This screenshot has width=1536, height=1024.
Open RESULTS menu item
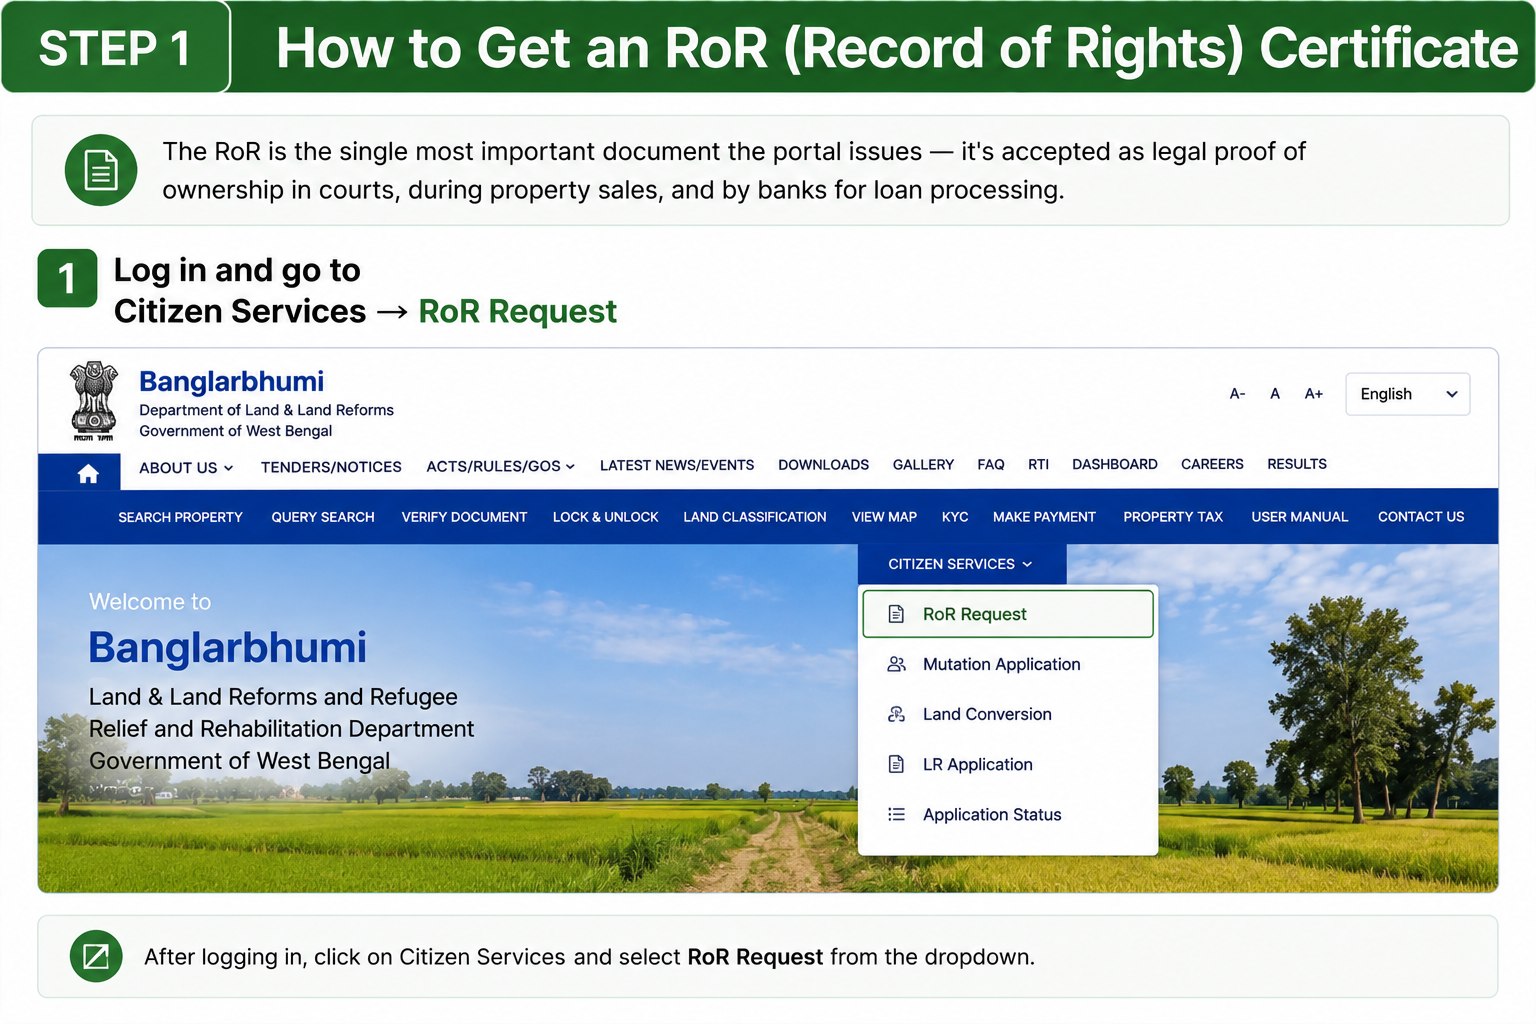[1297, 464]
